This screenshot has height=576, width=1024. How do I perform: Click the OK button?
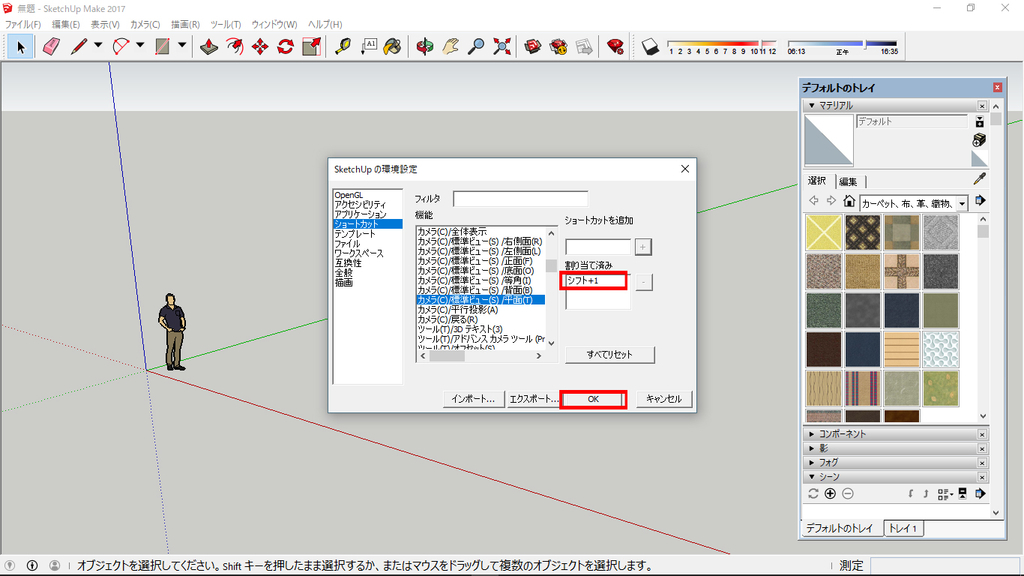pyautogui.click(x=593, y=399)
